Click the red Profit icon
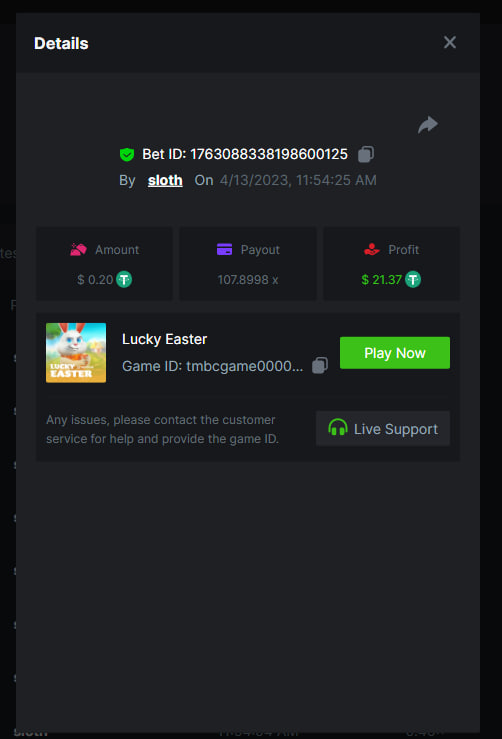 point(371,249)
